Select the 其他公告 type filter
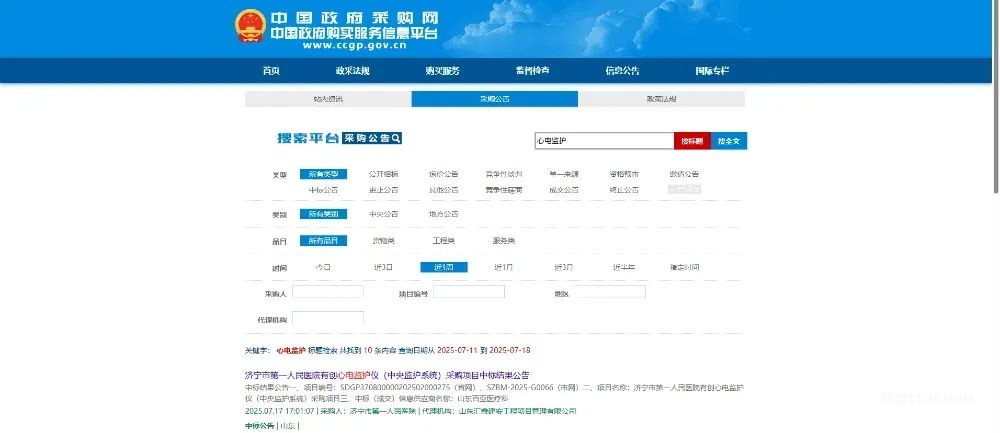The width and height of the screenshot is (1000, 433). (x=443, y=190)
